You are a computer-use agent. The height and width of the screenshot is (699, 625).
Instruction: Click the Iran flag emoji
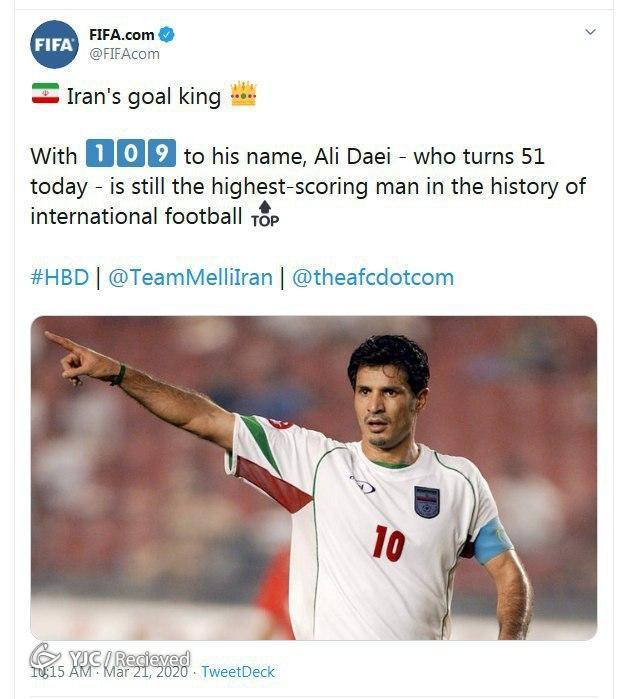tap(44, 95)
